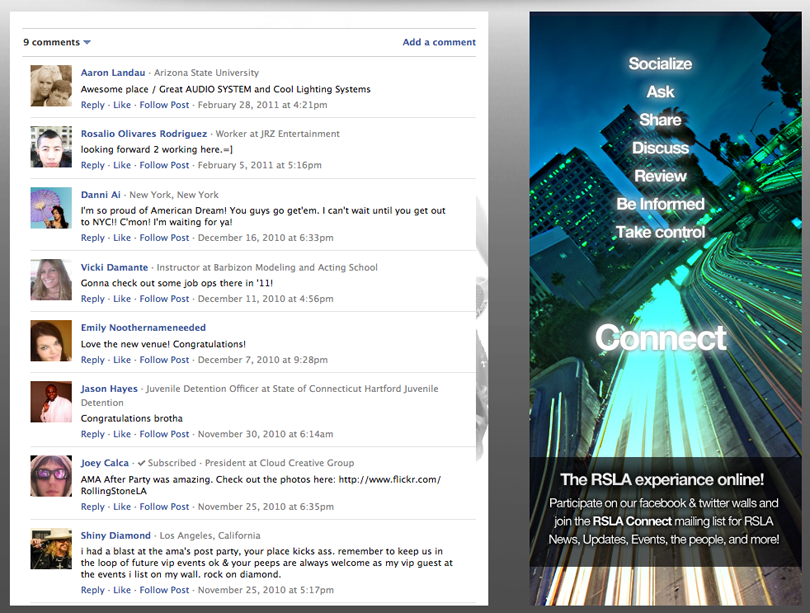This screenshot has width=810, height=613.
Task: Follow Post on Danni Ai's comment
Action: [164, 238]
